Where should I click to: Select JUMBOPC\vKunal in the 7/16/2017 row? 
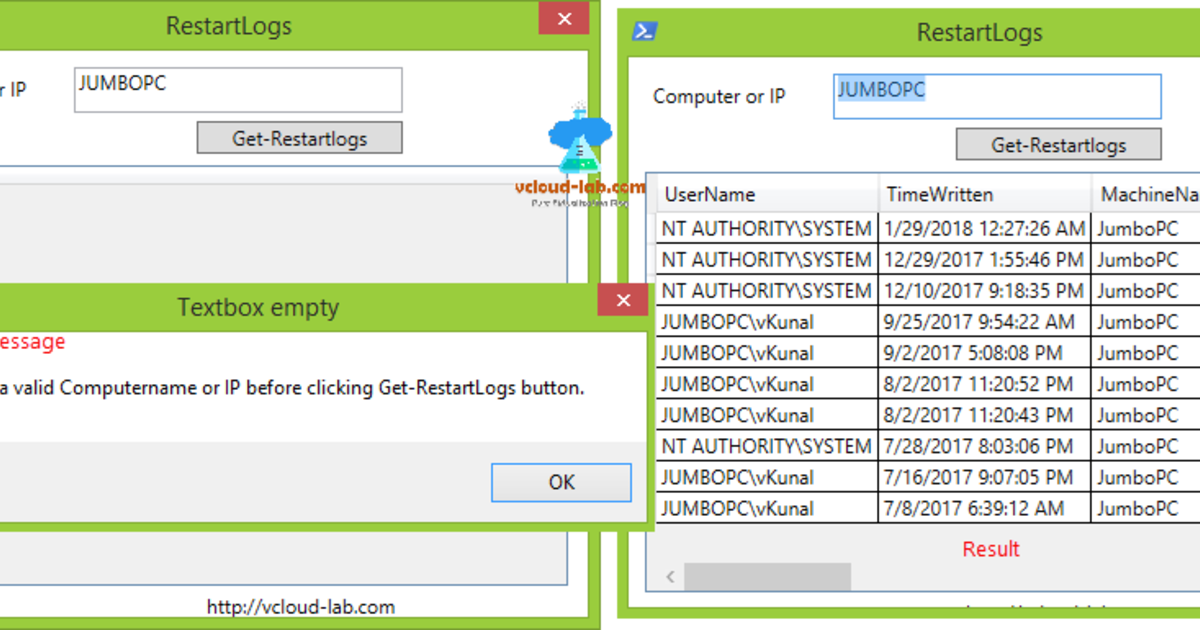[x=767, y=476]
